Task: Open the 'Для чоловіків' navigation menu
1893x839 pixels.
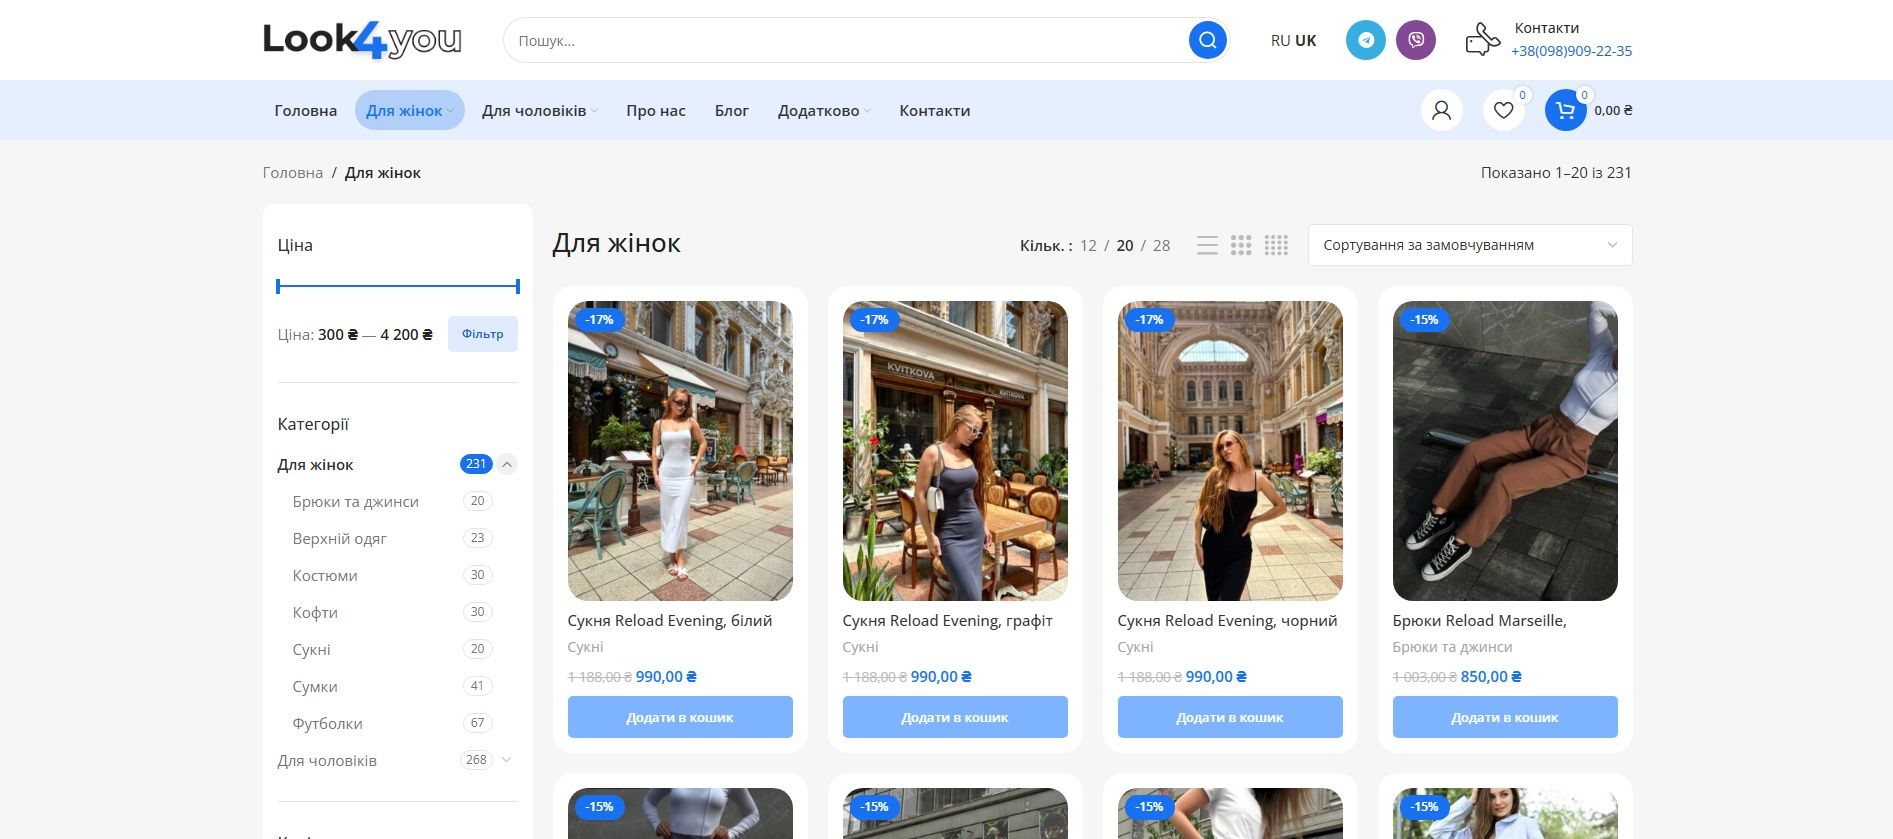Action: 540,110
